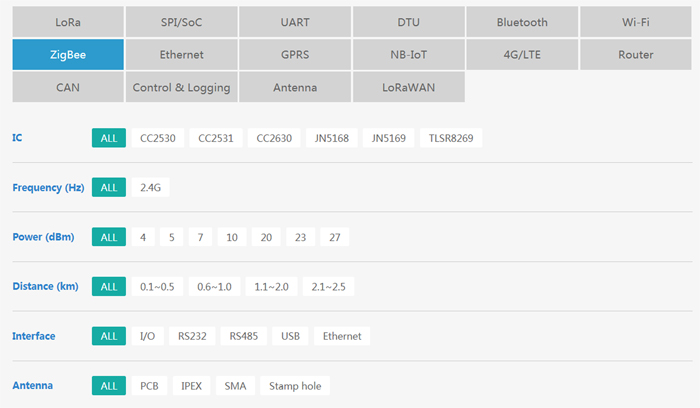Select the 4G/LTE category tab
This screenshot has height=408, width=700.
(x=522, y=55)
